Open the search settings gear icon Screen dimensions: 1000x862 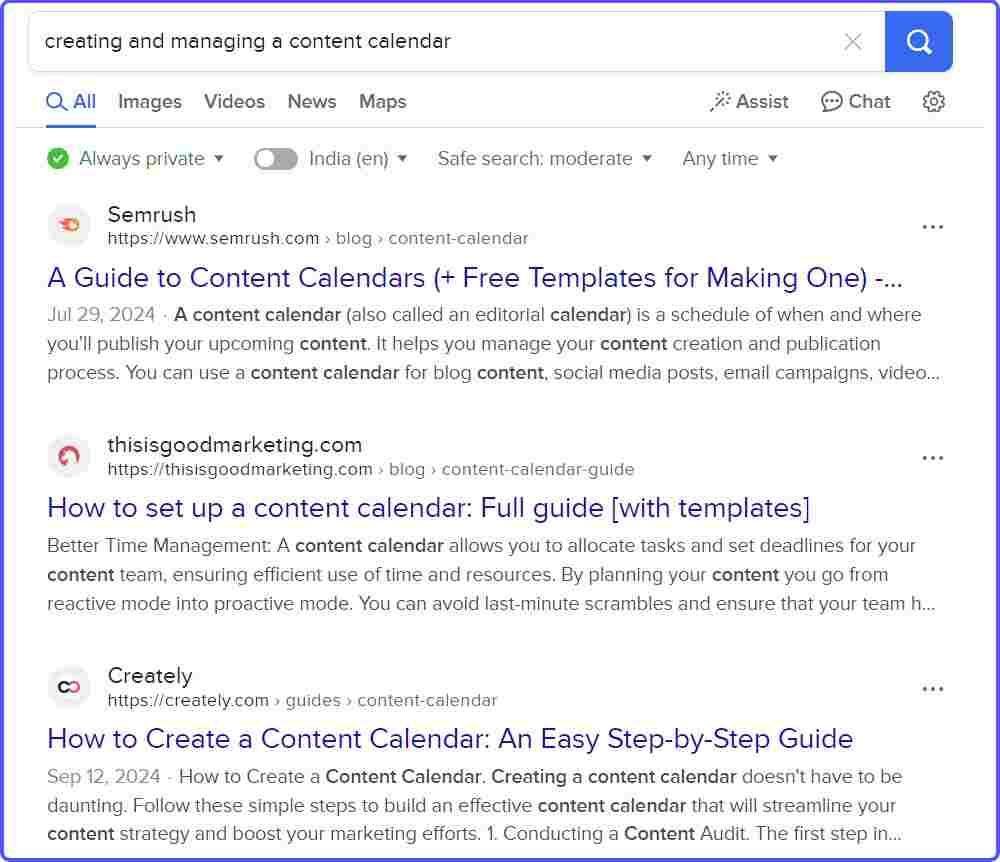(934, 101)
